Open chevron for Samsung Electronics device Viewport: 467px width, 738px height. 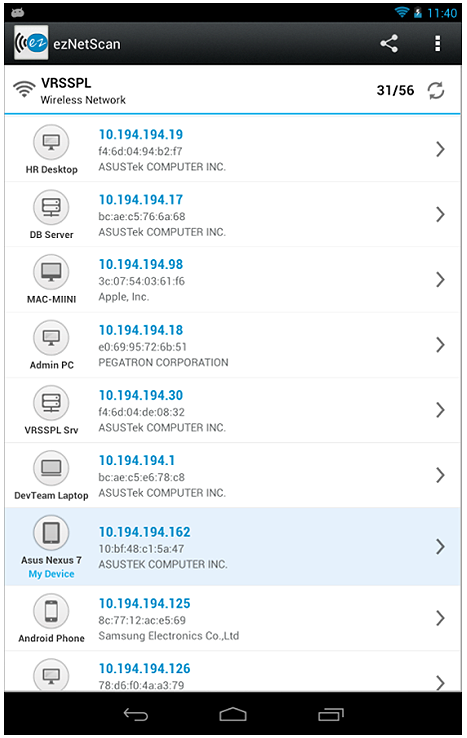(440, 618)
